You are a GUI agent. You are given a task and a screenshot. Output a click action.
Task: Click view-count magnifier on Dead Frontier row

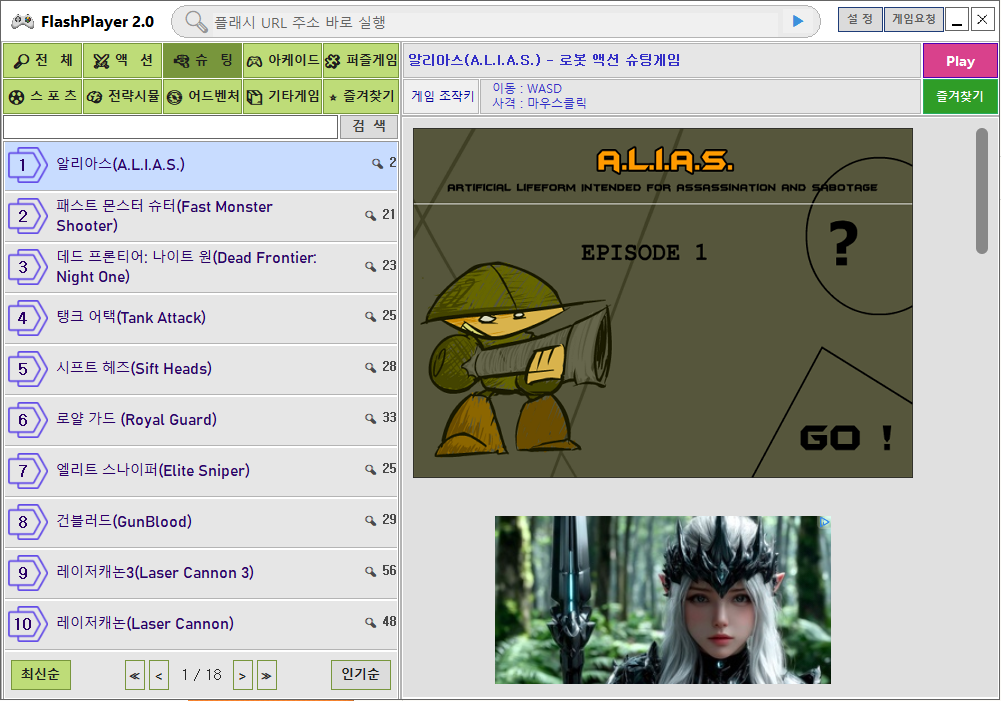coord(370,266)
